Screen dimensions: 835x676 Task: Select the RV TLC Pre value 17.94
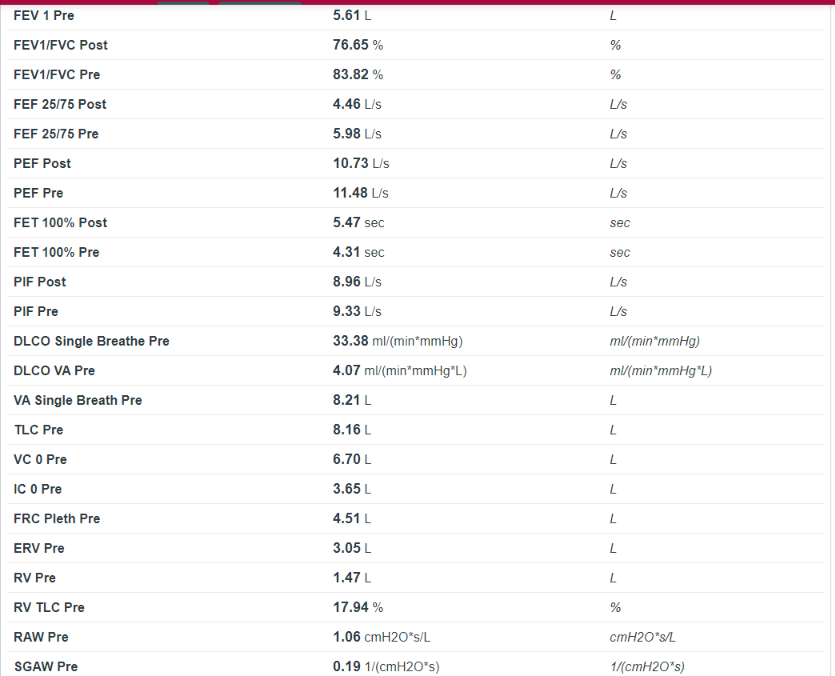[x=351, y=607]
